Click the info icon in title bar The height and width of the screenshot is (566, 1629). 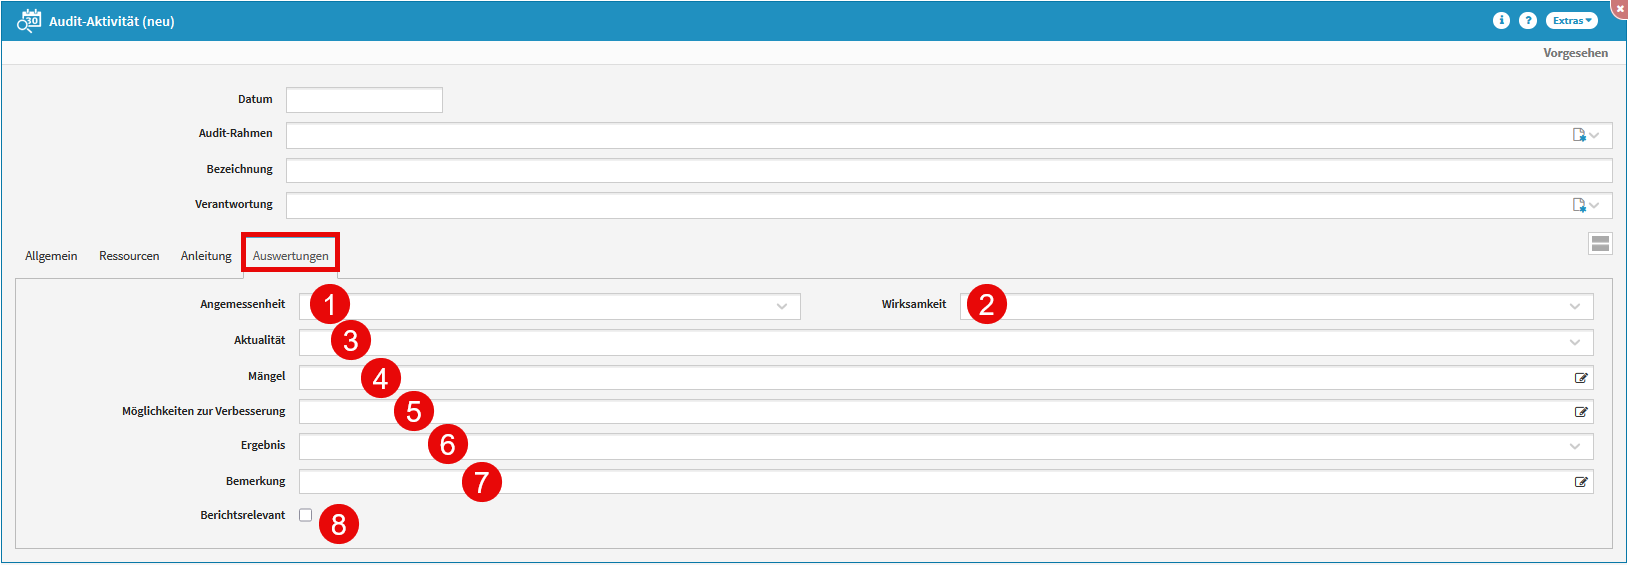(1501, 21)
